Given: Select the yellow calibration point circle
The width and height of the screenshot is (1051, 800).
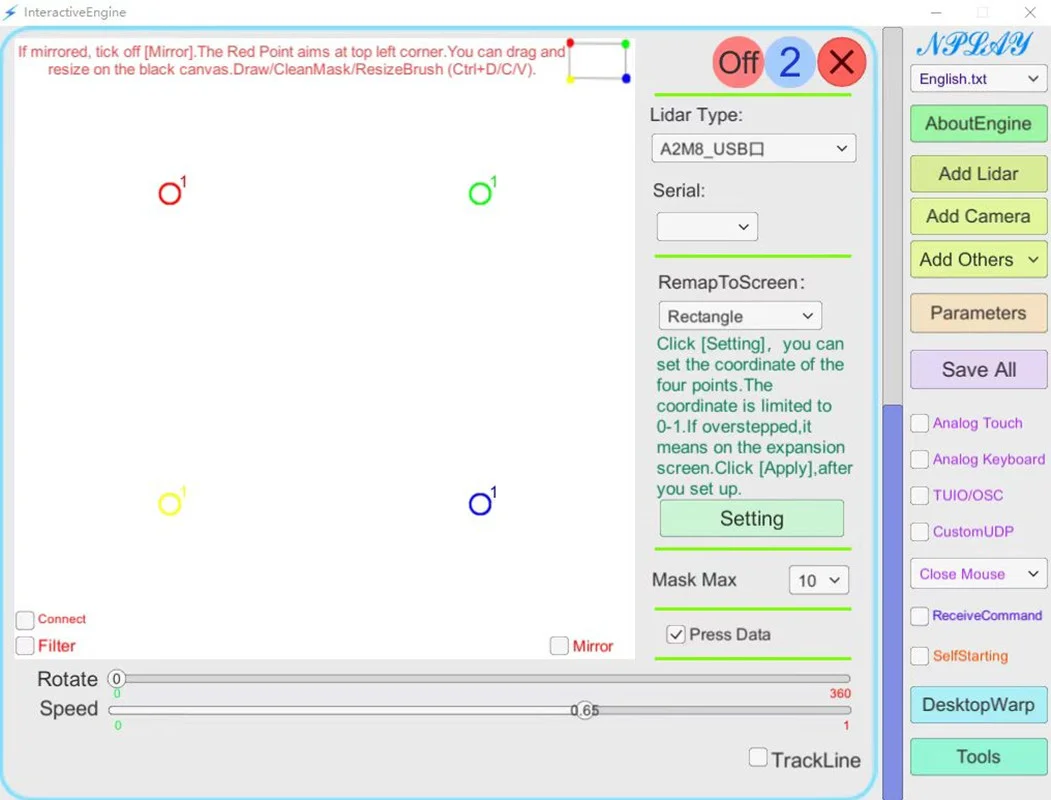Looking at the screenshot, I should click(170, 504).
